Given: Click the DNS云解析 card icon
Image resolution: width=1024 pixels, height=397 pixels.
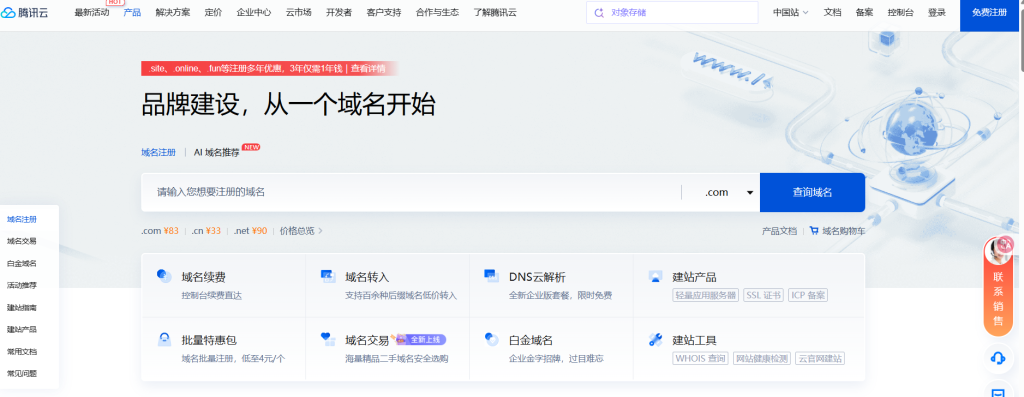Looking at the screenshot, I should coord(491,276).
